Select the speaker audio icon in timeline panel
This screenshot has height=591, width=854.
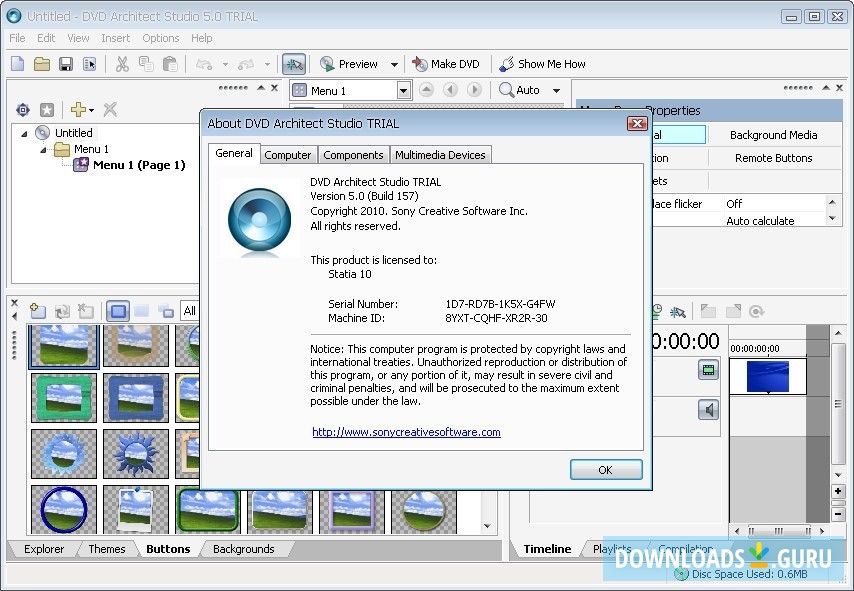[x=709, y=409]
